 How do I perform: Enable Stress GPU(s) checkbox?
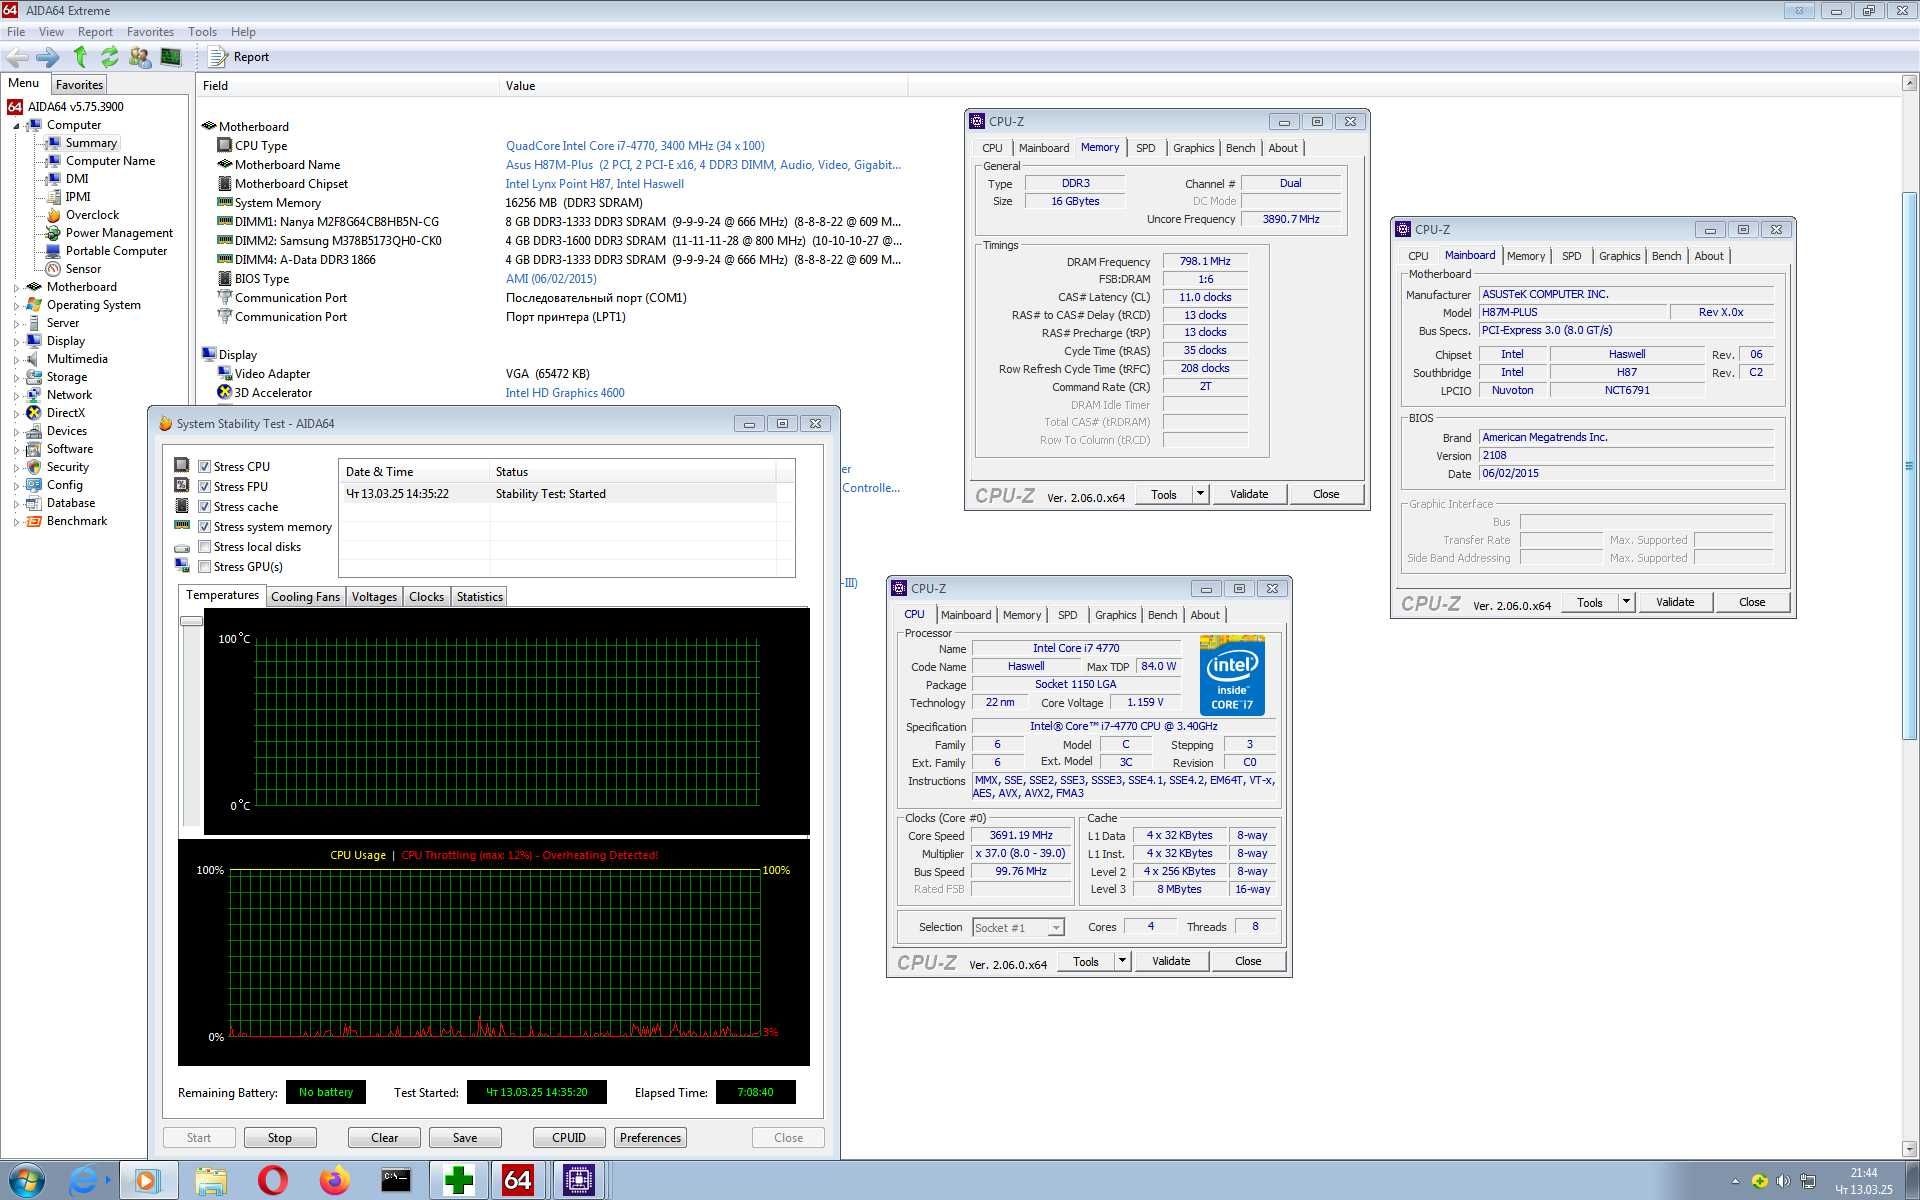(x=204, y=567)
